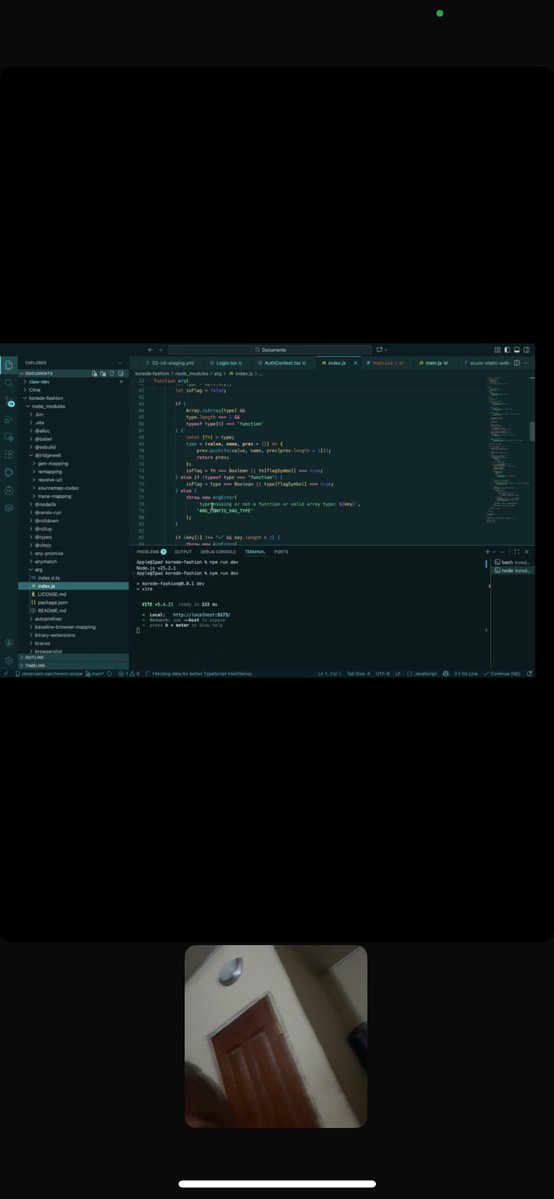
Task: Open Accounts icon at activity bar bottom
Action: [9, 643]
